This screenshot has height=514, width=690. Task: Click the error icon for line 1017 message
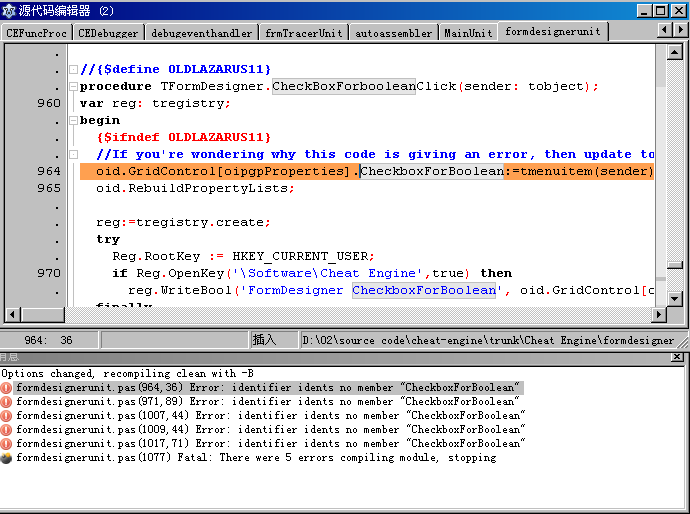6,443
